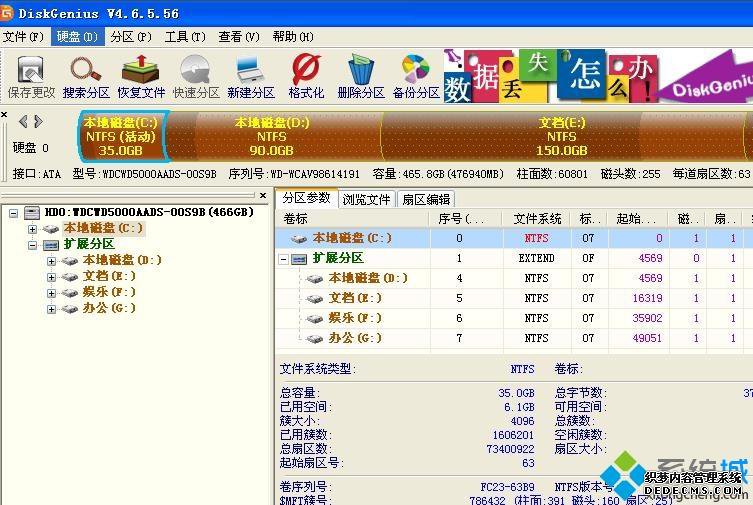Open the 分区(P) menu
753x505 pixels.
click(131, 37)
